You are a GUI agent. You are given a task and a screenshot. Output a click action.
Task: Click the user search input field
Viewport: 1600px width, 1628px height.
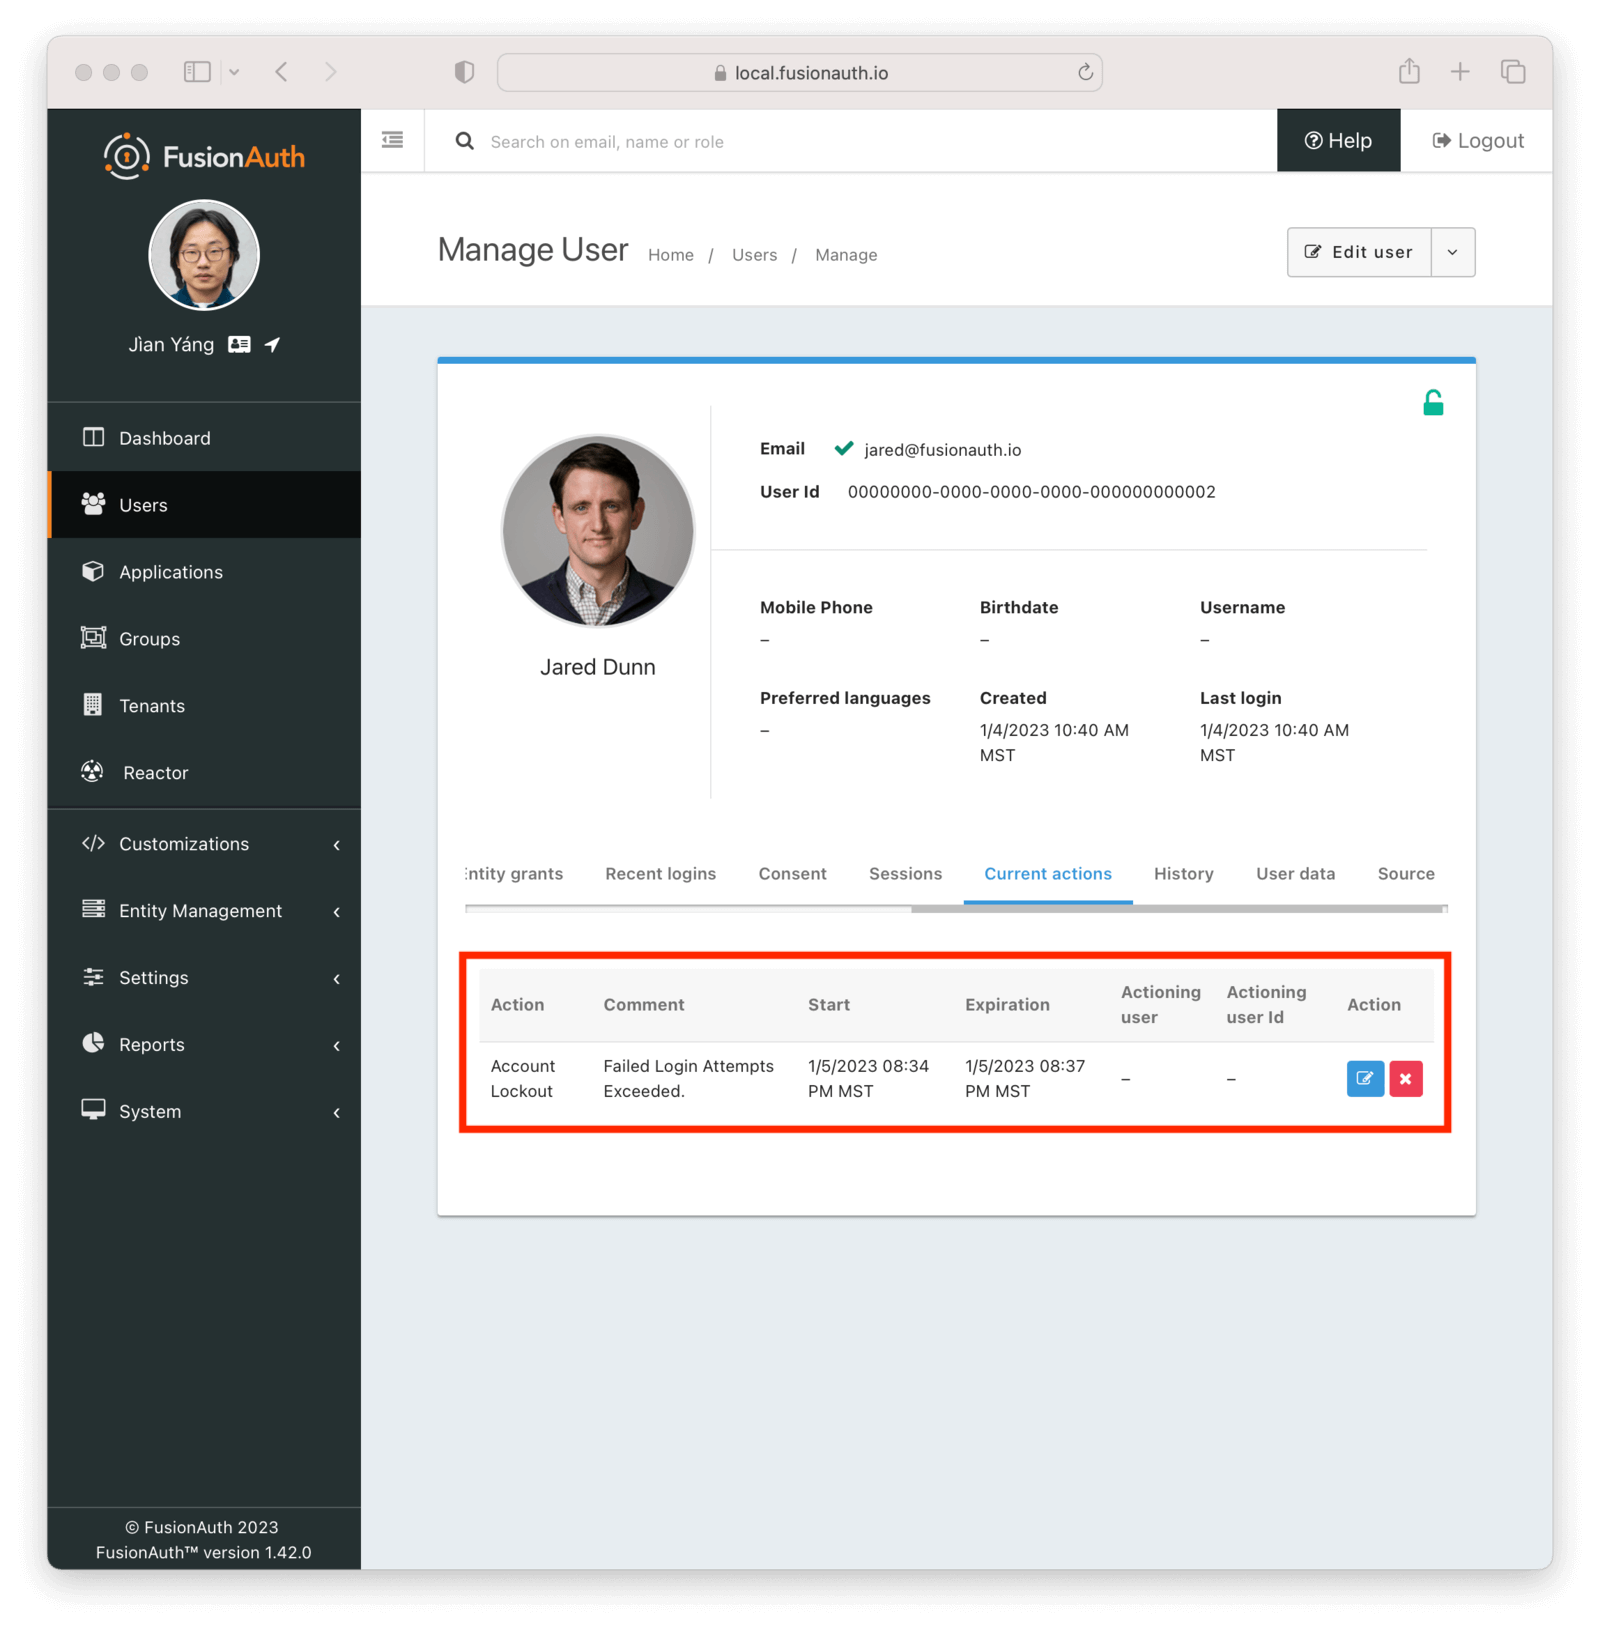click(x=850, y=142)
